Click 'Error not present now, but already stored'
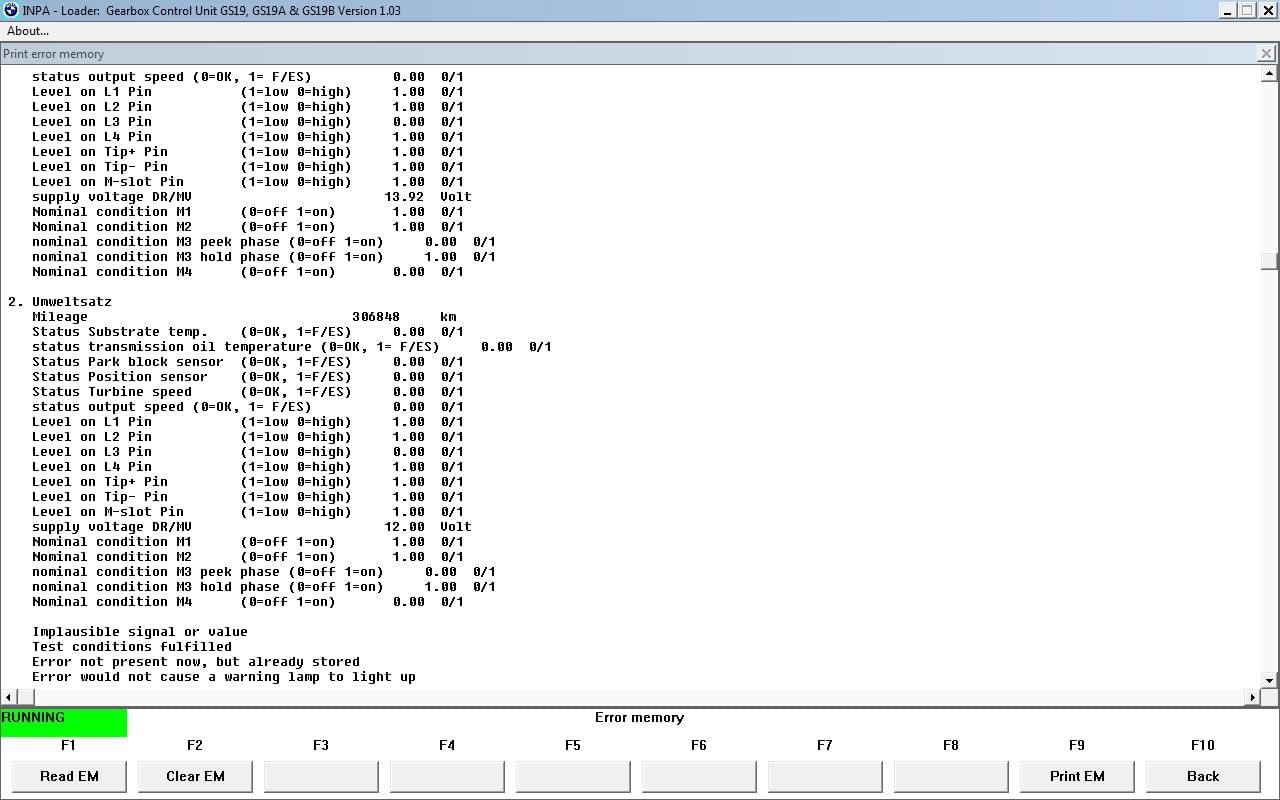 pos(196,661)
